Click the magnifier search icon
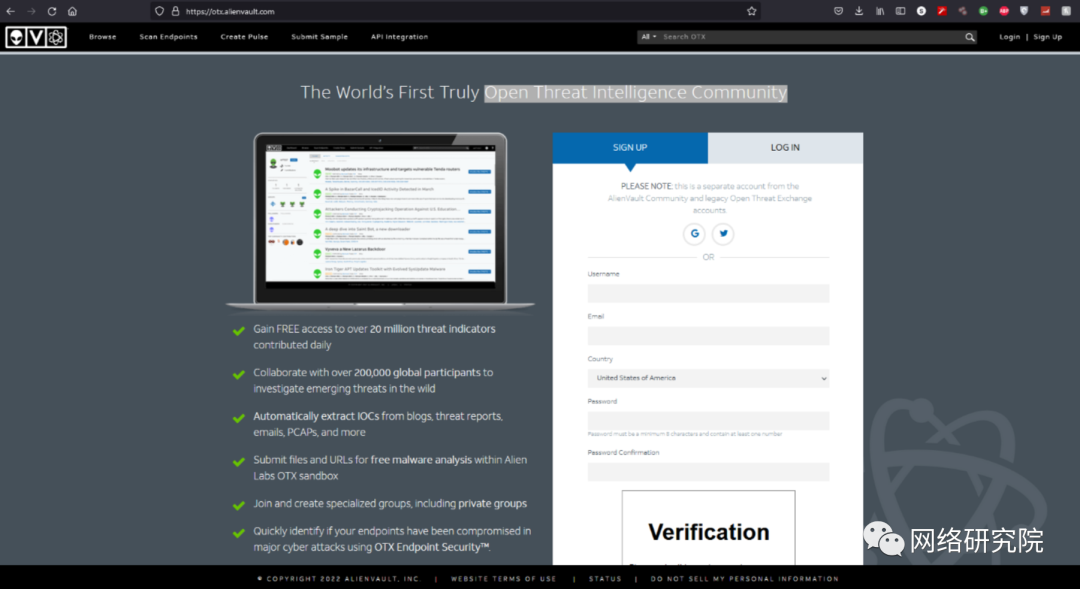 point(970,37)
